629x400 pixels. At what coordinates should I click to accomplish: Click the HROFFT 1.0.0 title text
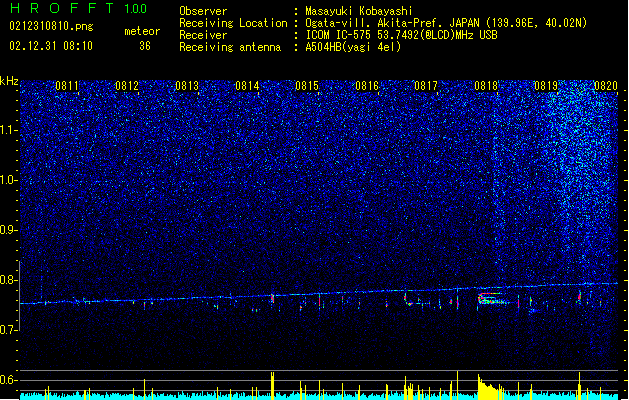(x=79, y=8)
